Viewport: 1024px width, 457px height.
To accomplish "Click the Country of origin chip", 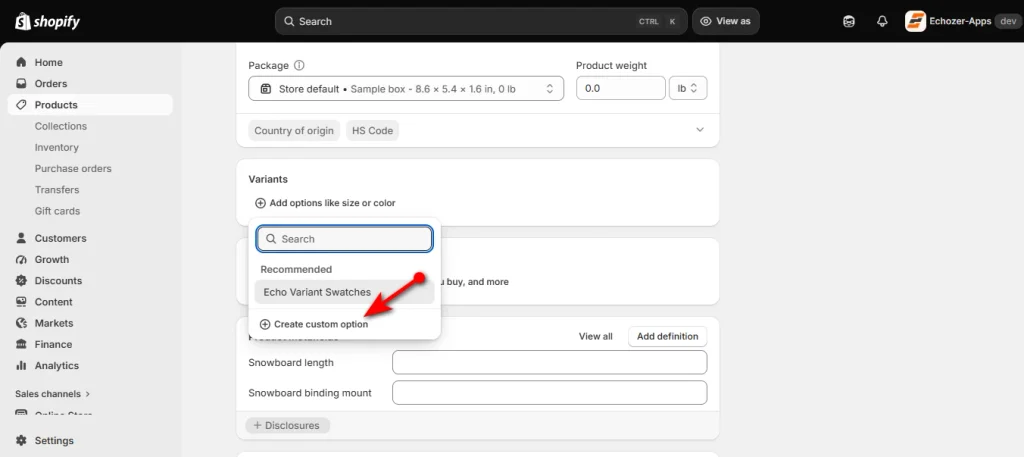I will tap(294, 131).
